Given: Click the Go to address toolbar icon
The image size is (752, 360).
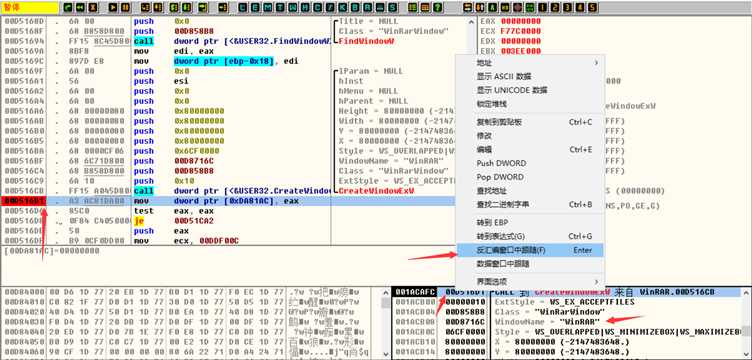Looking at the screenshot, I should tap(223, 7).
